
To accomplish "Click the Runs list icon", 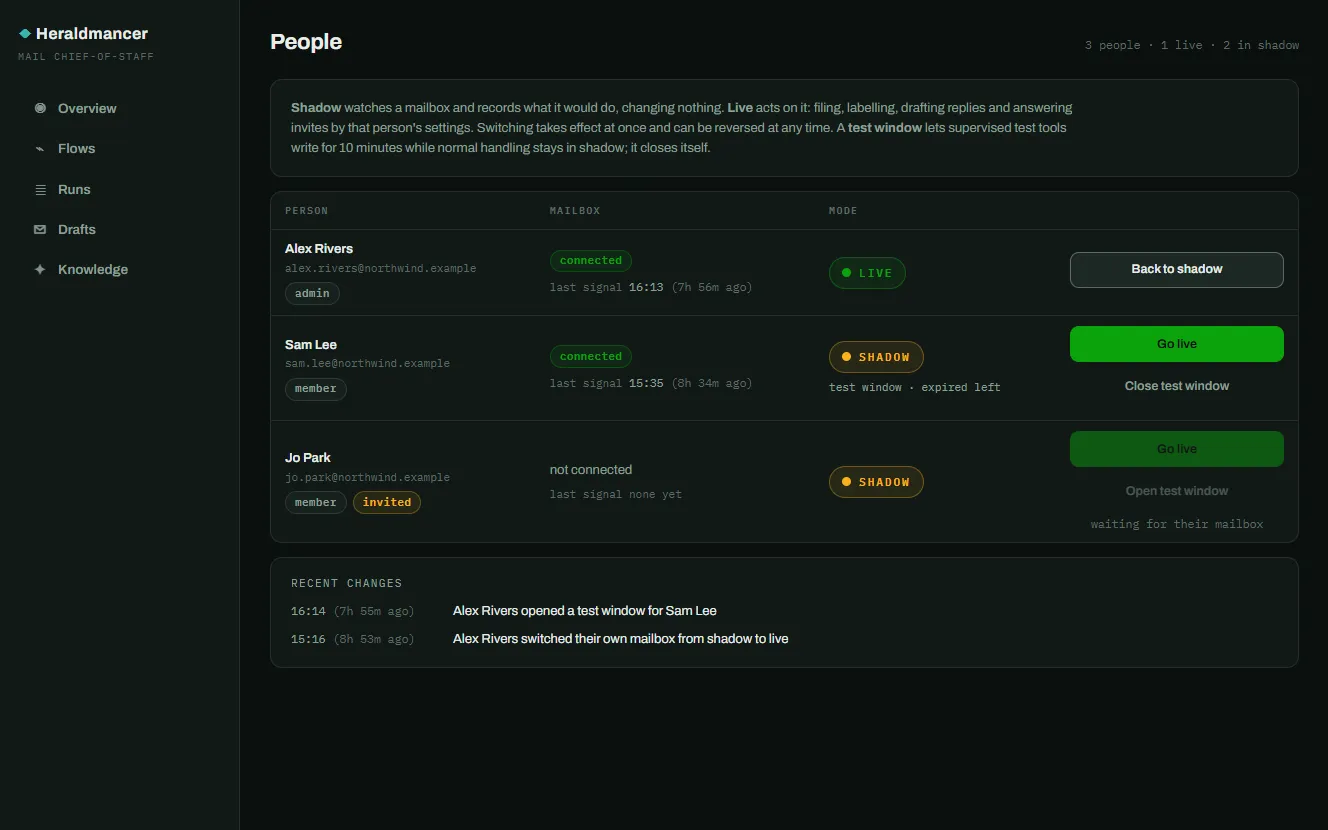I will coord(40,189).
